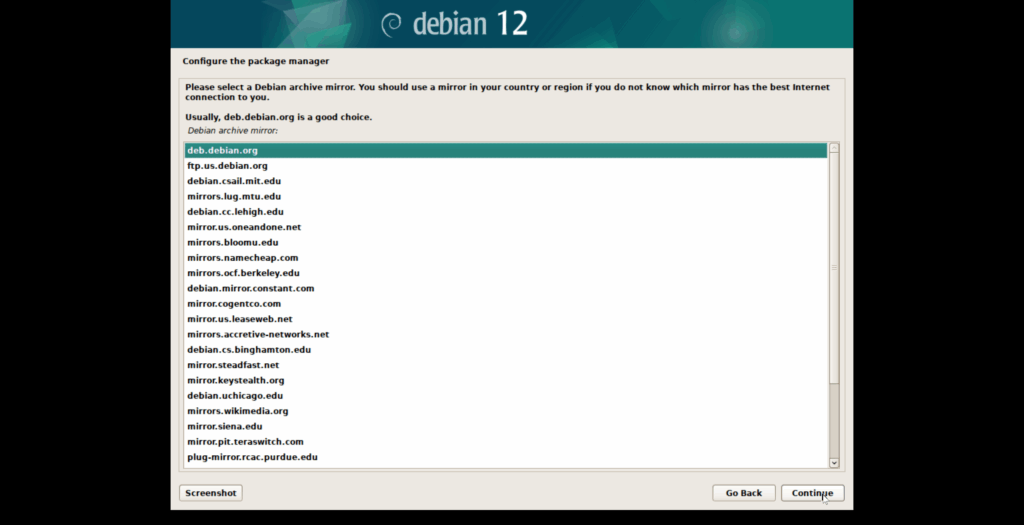Click the mirror list scrollbar handle
Image resolution: width=1024 pixels, height=525 pixels.
(834, 268)
